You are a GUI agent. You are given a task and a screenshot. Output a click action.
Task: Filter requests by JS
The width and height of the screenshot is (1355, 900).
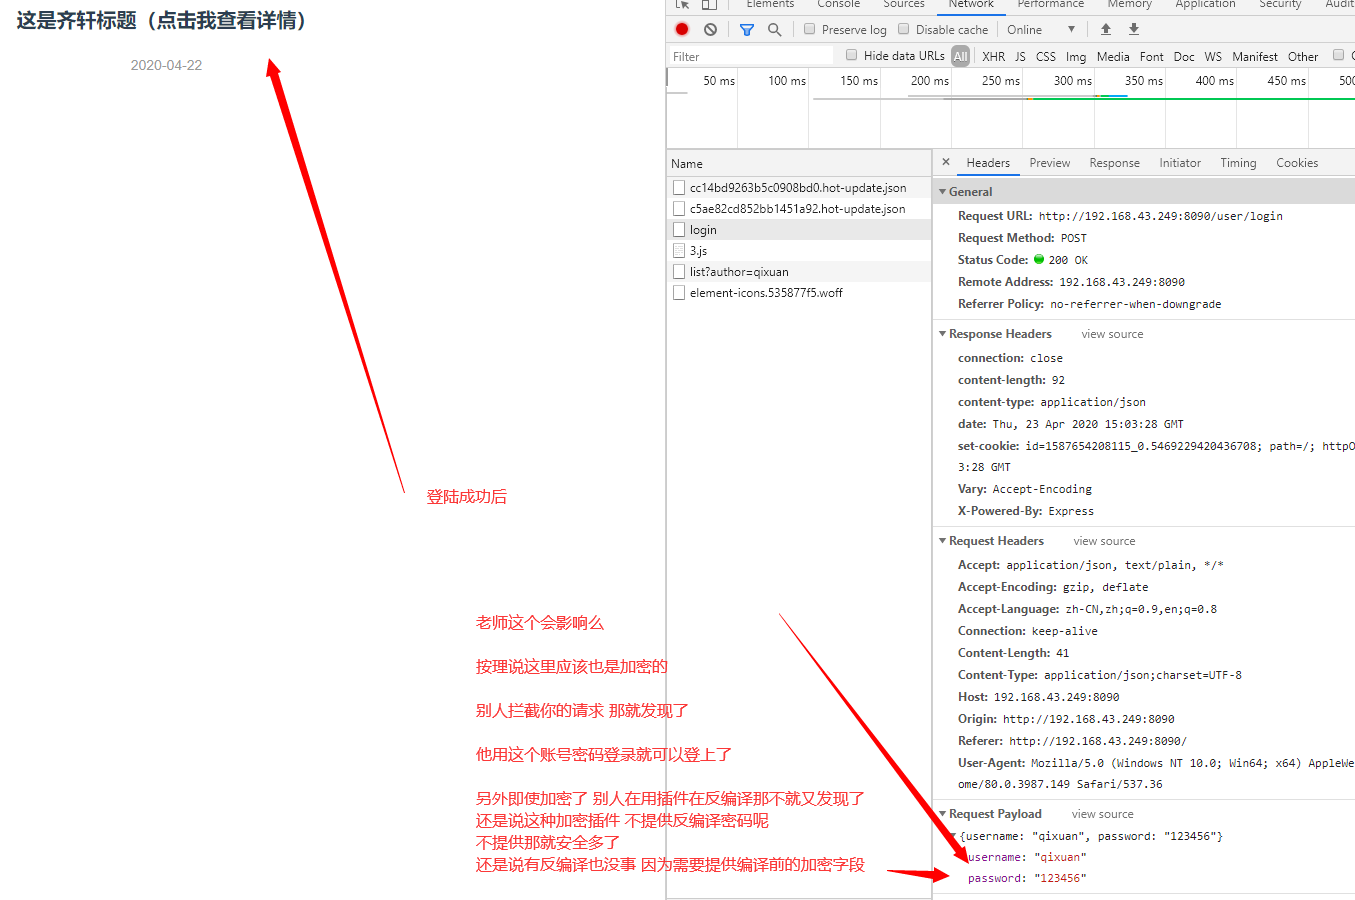coord(1020,57)
